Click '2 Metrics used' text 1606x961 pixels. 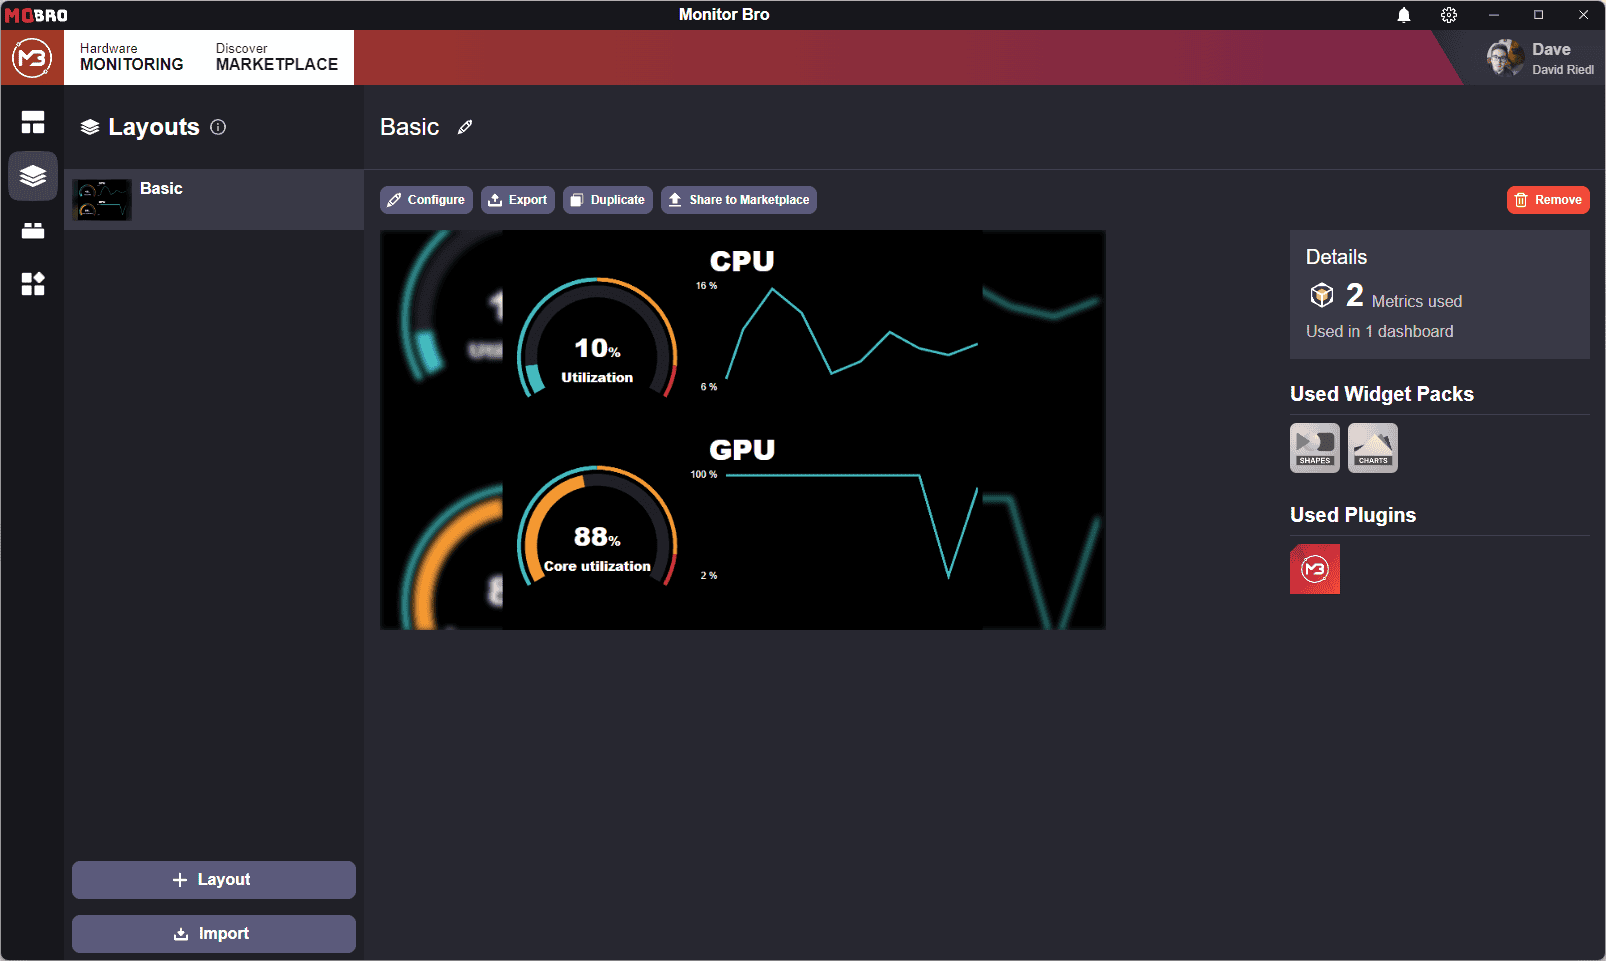(1404, 296)
